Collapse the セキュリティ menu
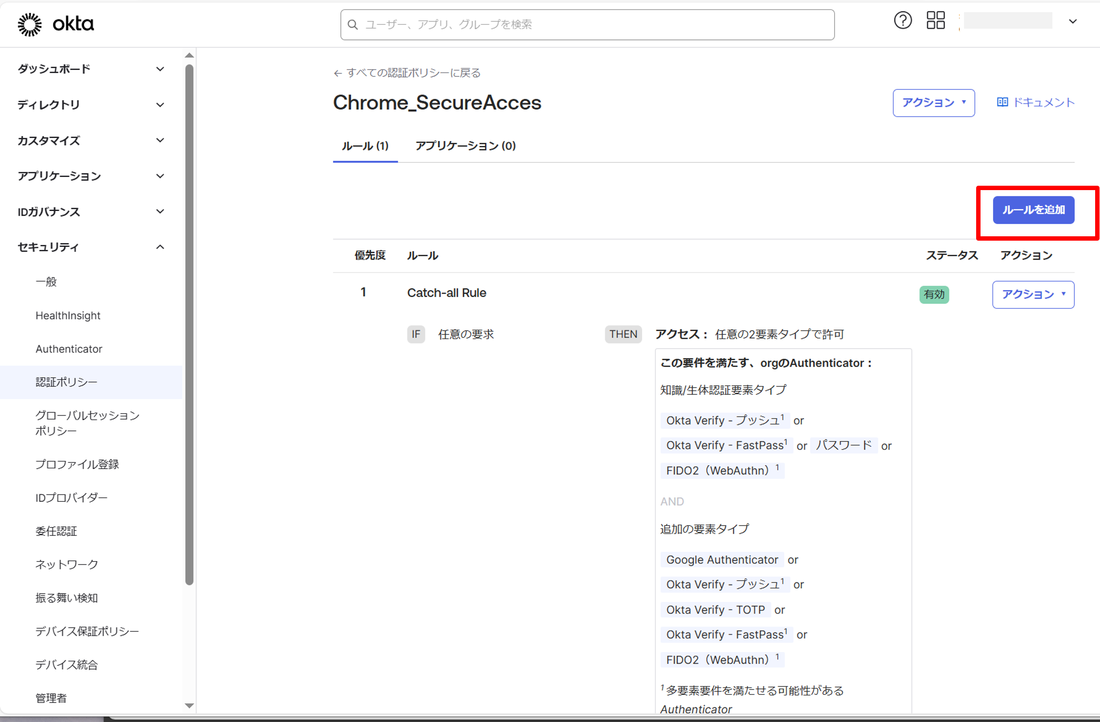 click(91, 247)
